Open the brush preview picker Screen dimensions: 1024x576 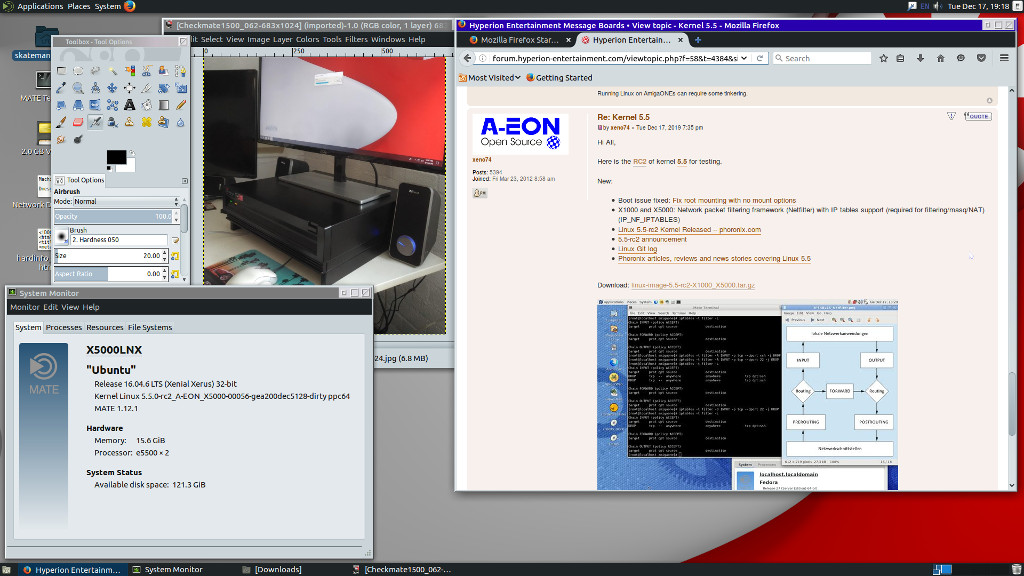coord(61,236)
